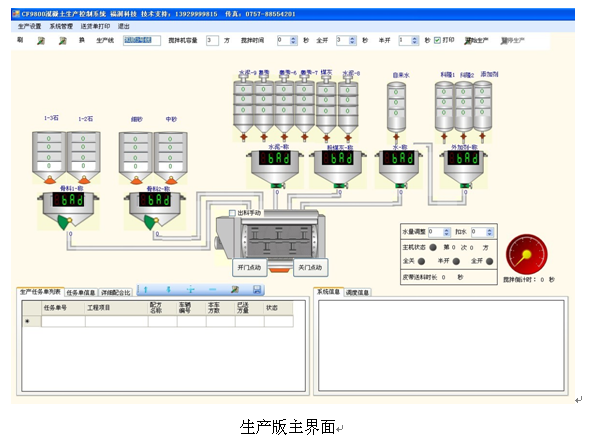
Task: Click the 水泥-称 weighing hopper display
Action: 275,158
